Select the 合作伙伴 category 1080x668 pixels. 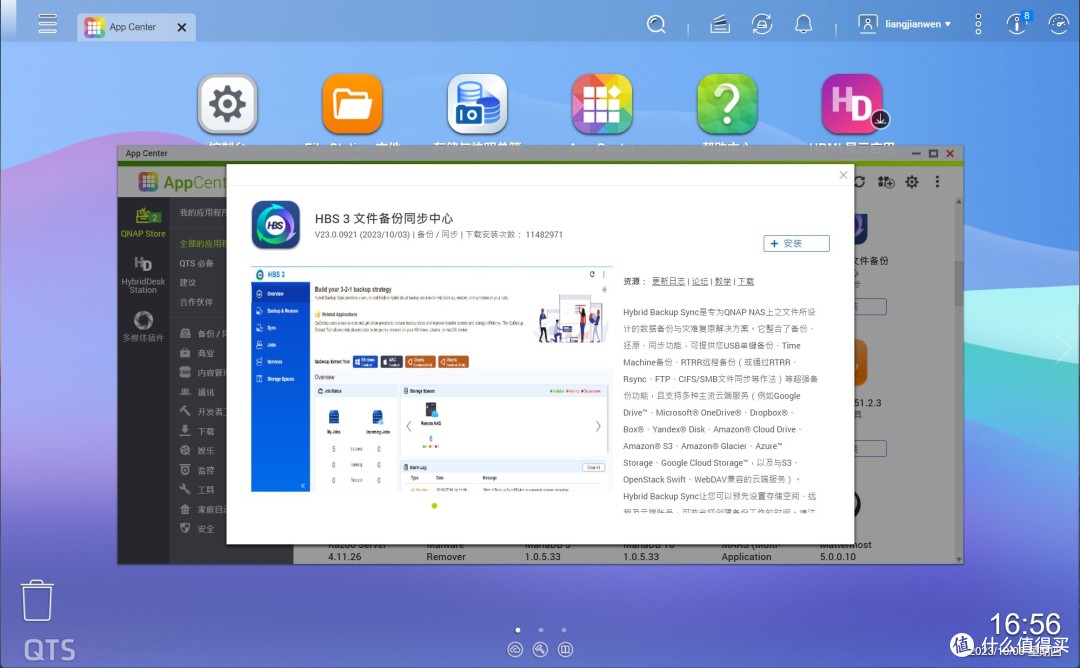click(x=196, y=302)
